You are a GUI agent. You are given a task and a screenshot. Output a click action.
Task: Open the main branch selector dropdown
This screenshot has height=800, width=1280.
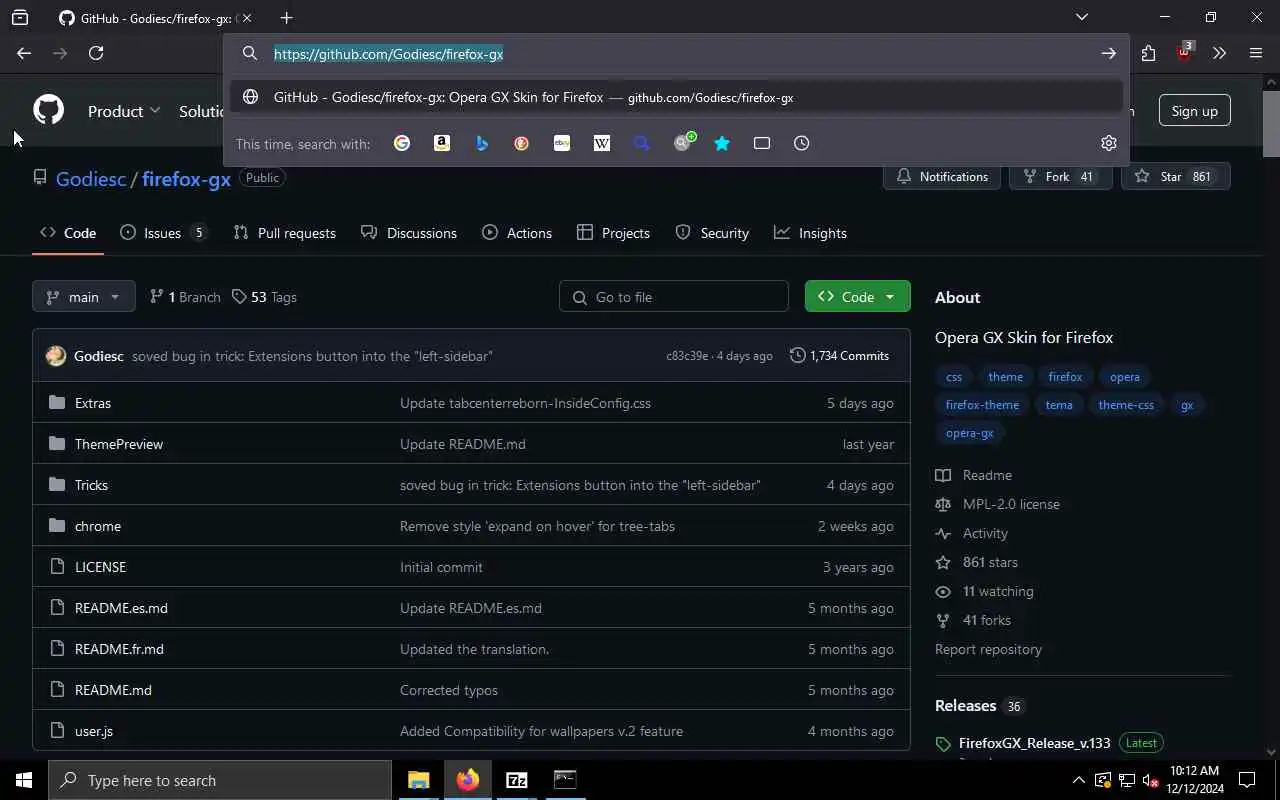[x=83, y=297]
